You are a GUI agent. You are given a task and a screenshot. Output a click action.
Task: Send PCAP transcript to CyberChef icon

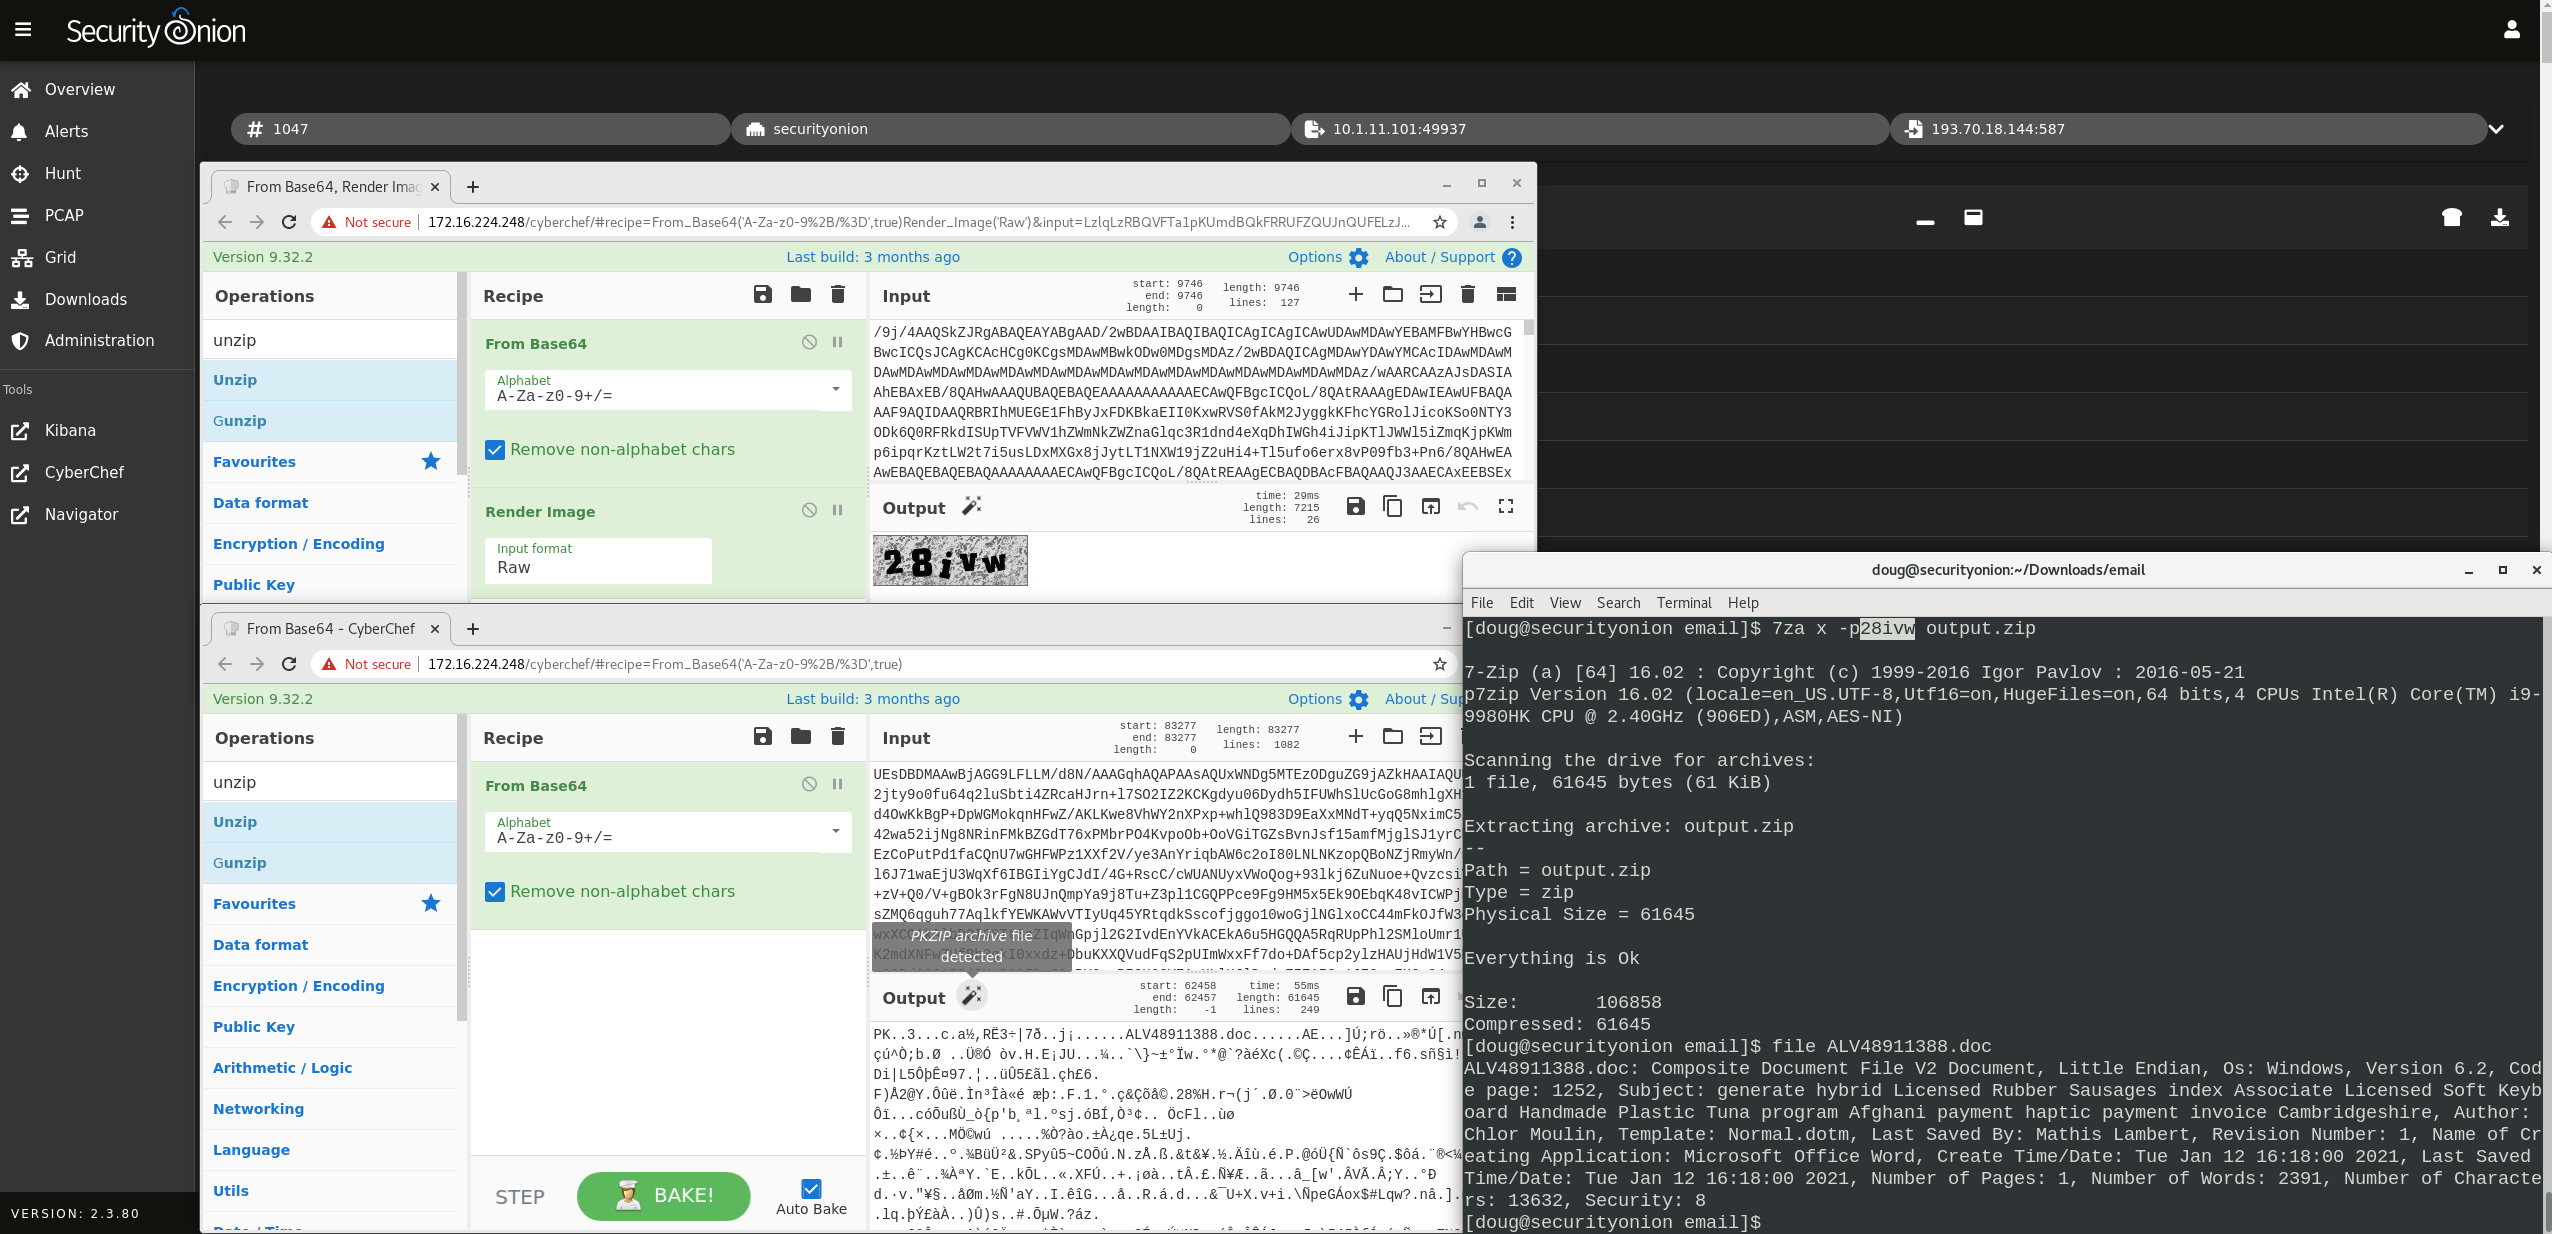[x=2451, y=217]
